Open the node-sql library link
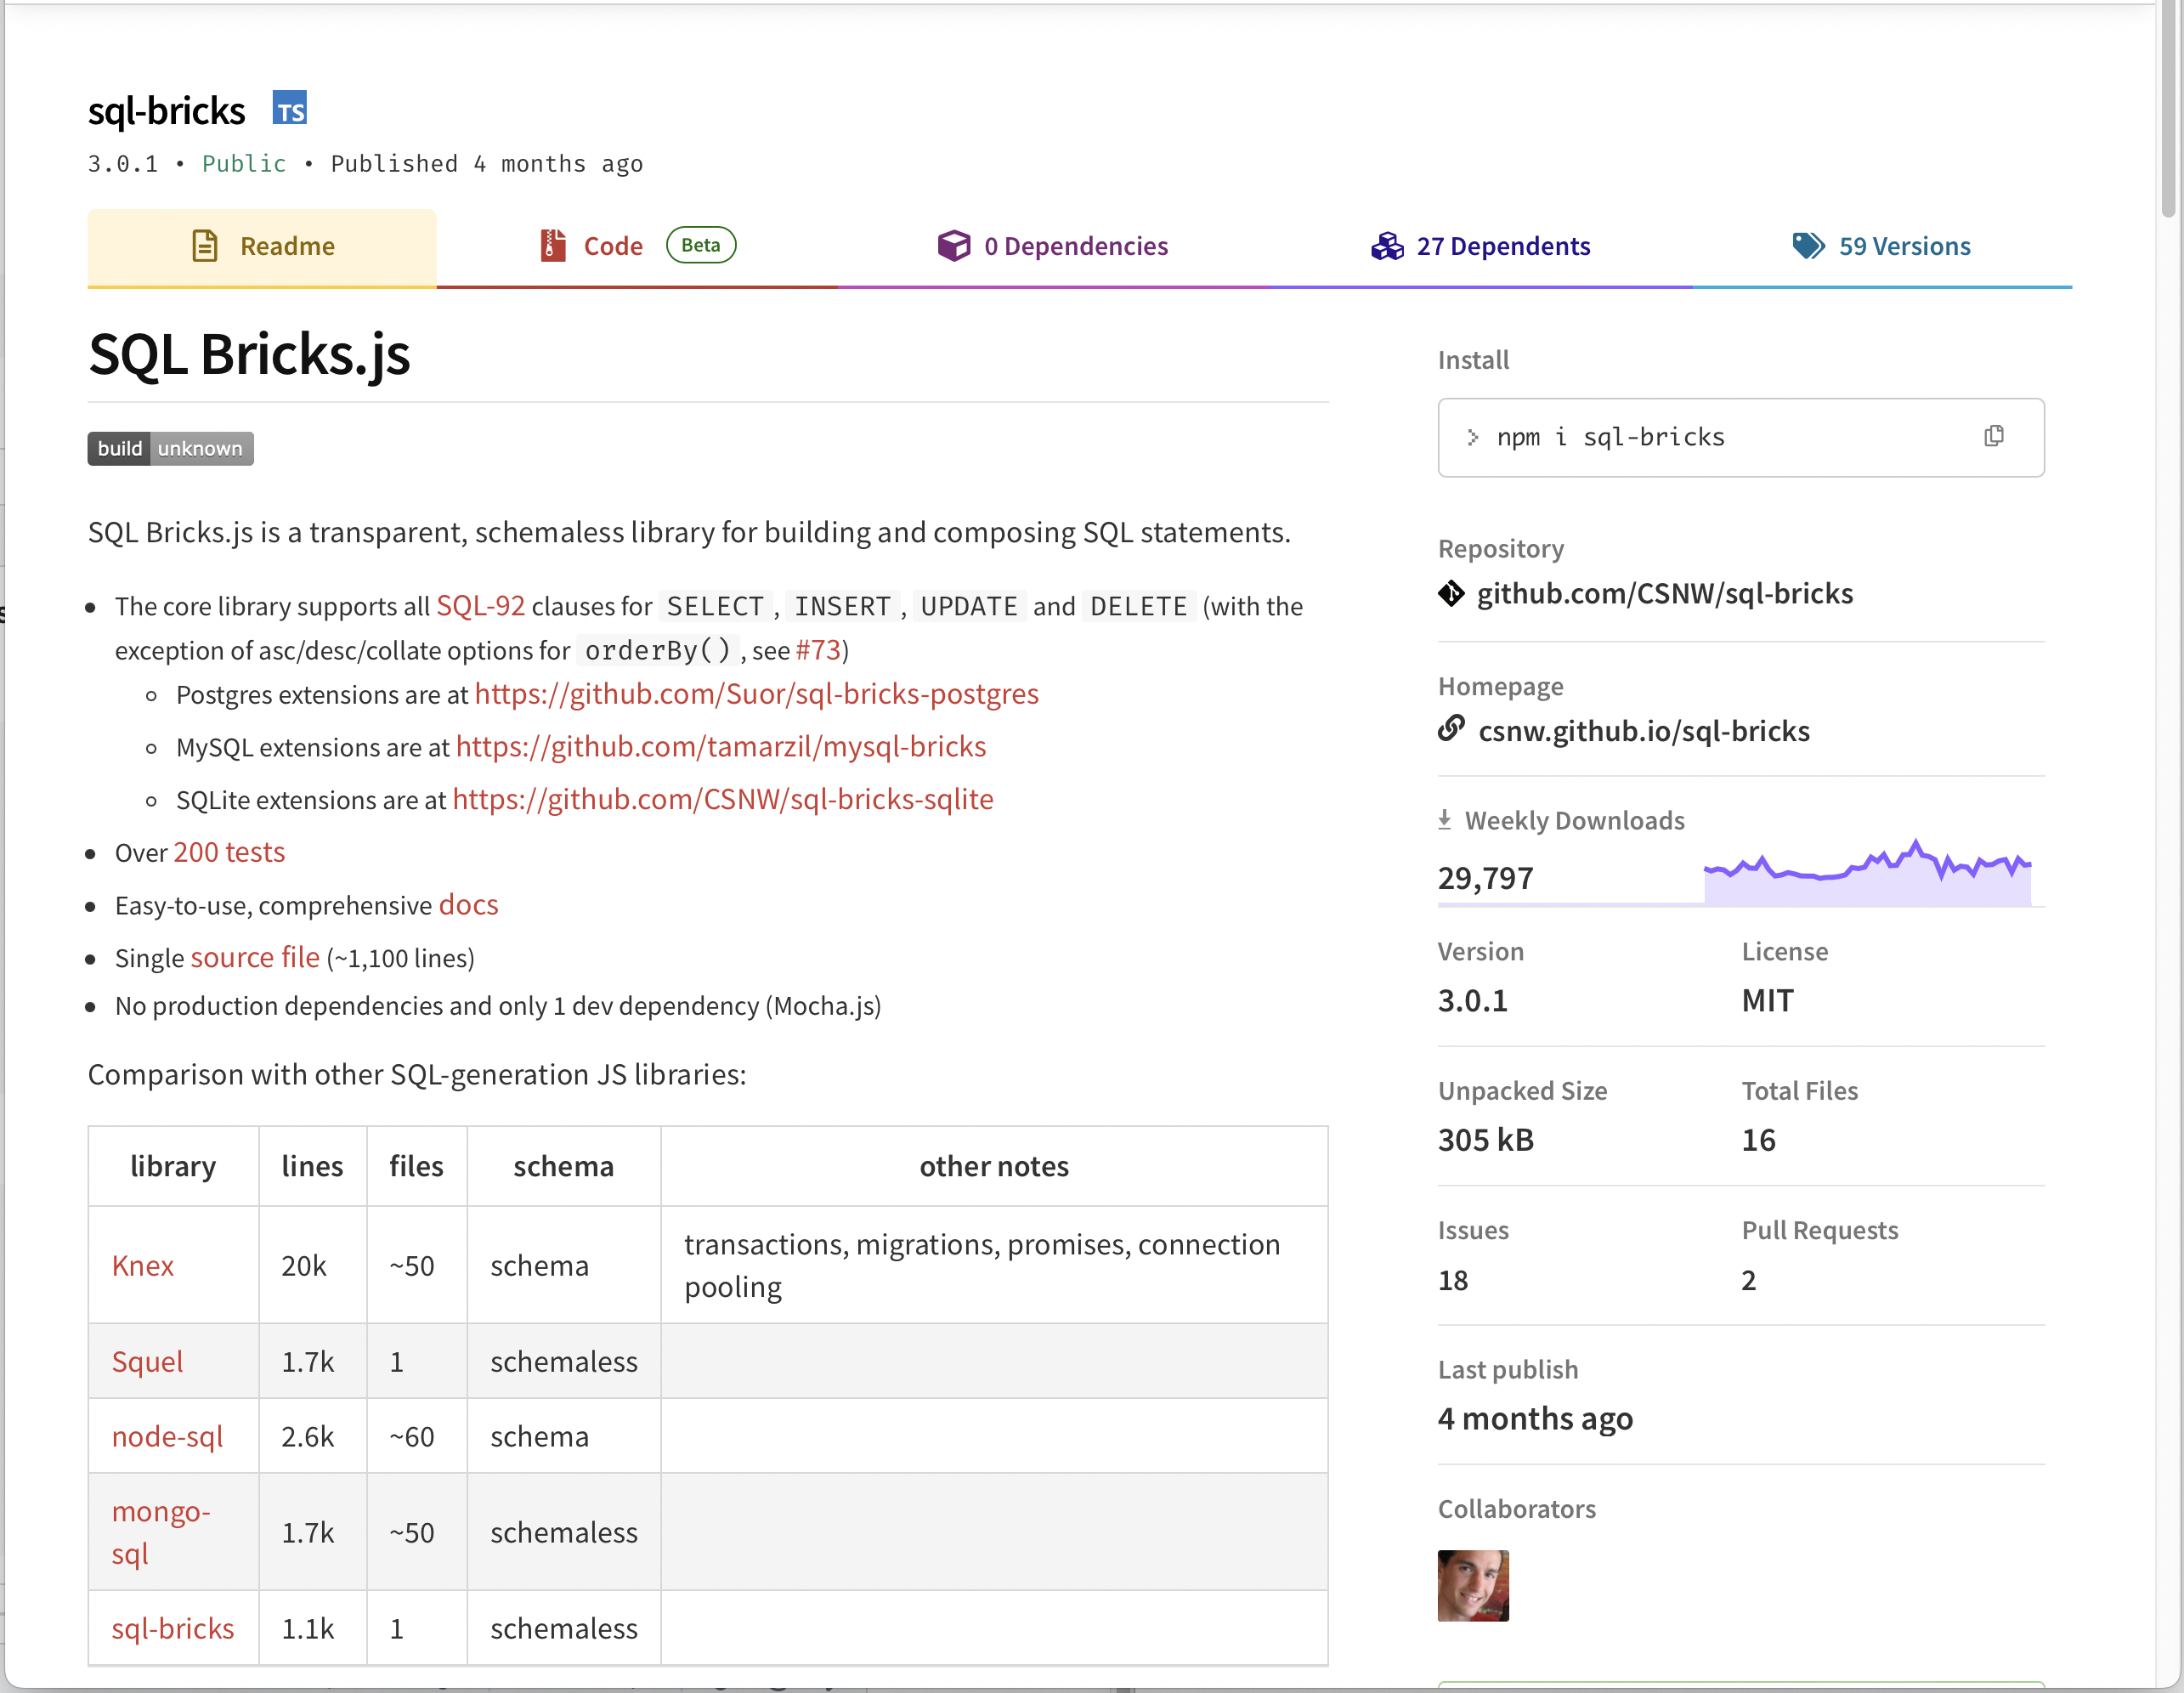 click(167, 1437)
